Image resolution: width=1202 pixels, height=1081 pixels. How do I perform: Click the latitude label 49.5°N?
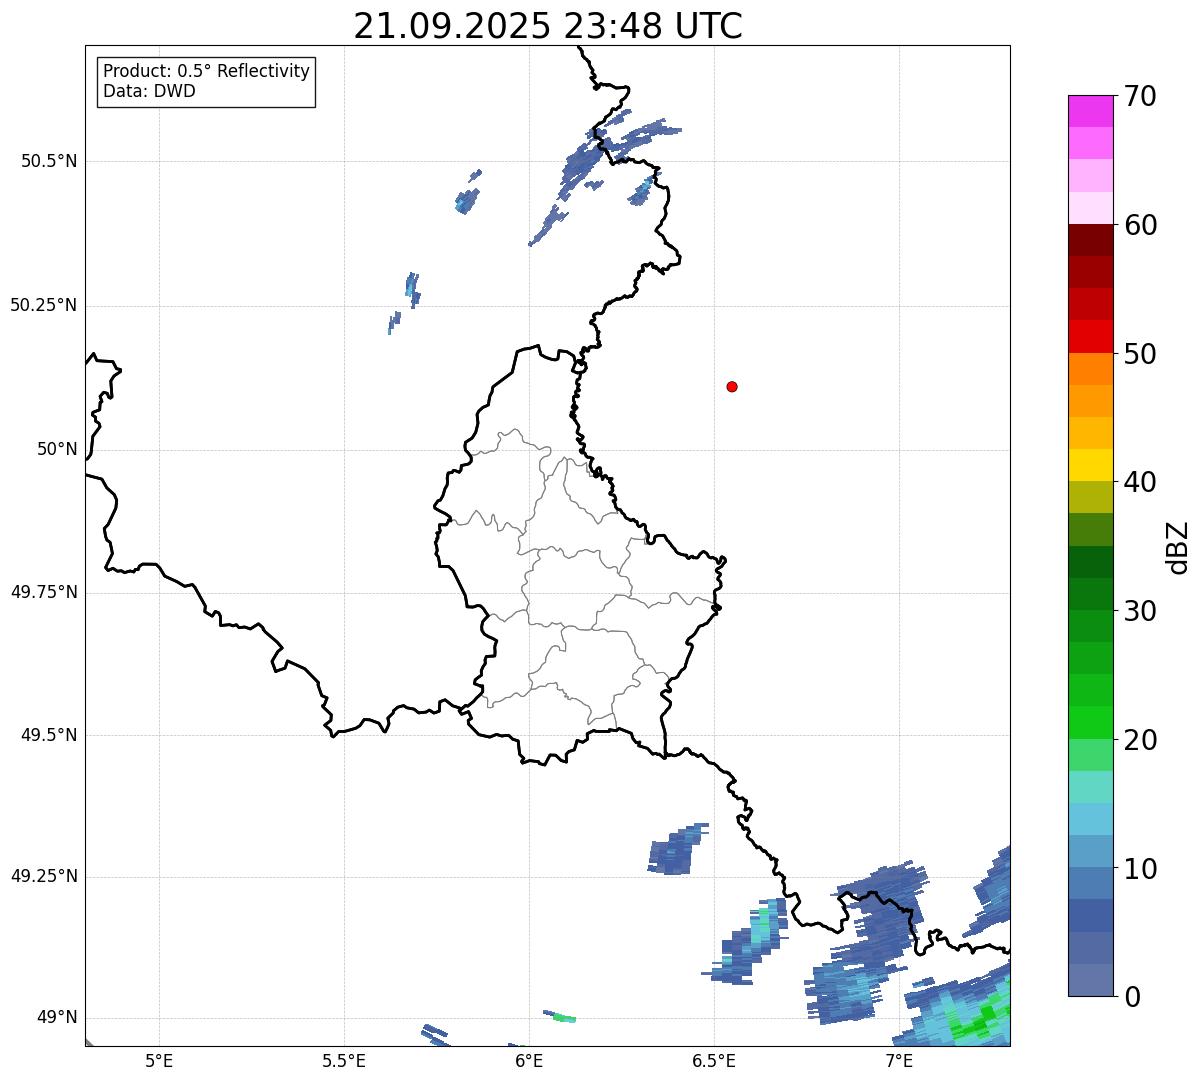tap(49, 735)
